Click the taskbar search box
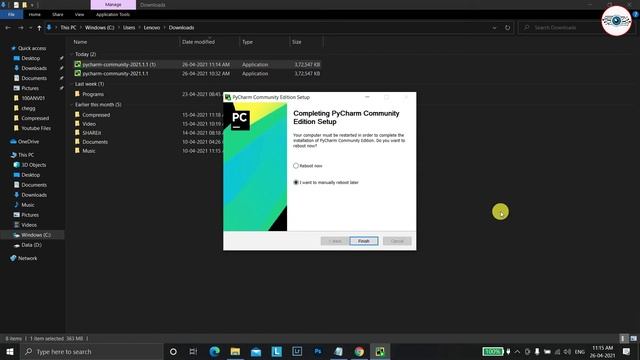The height and width of the screenshot is (360, 640). pyautogui.click(x=91, y=351)
